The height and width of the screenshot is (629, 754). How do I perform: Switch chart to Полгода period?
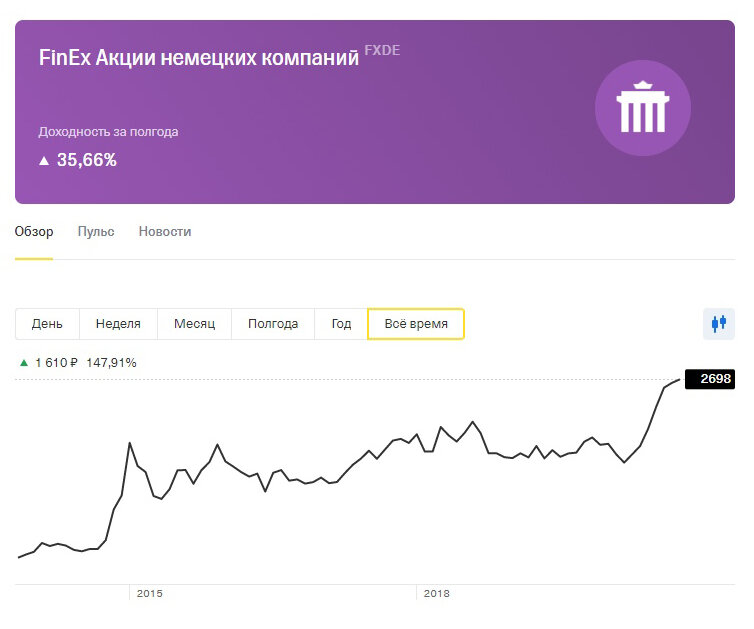coord(273,324)
